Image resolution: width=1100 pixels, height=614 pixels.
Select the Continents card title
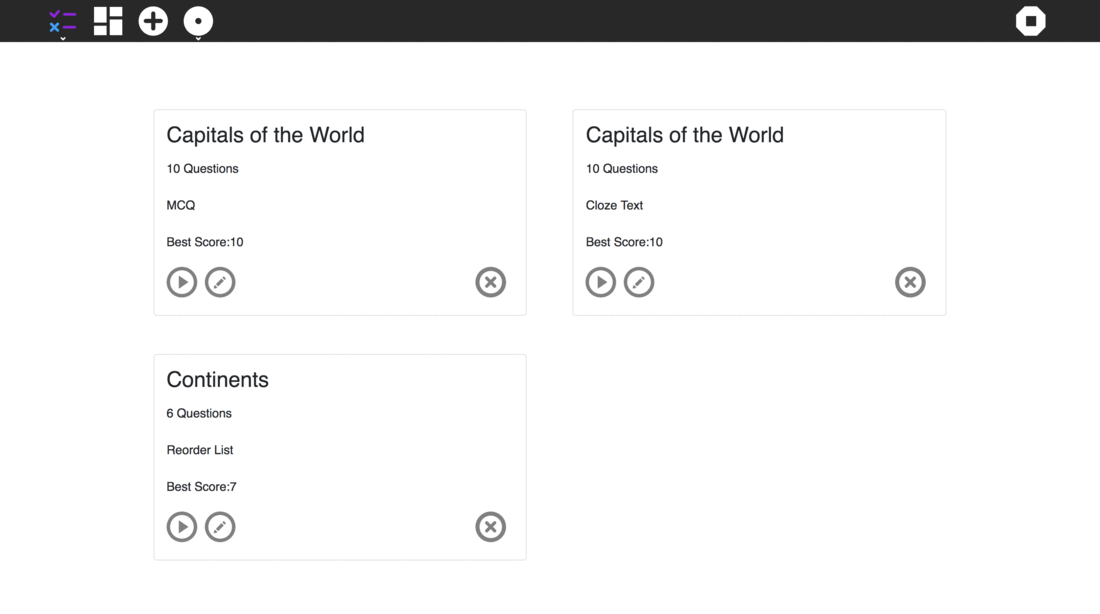[217, 380]
